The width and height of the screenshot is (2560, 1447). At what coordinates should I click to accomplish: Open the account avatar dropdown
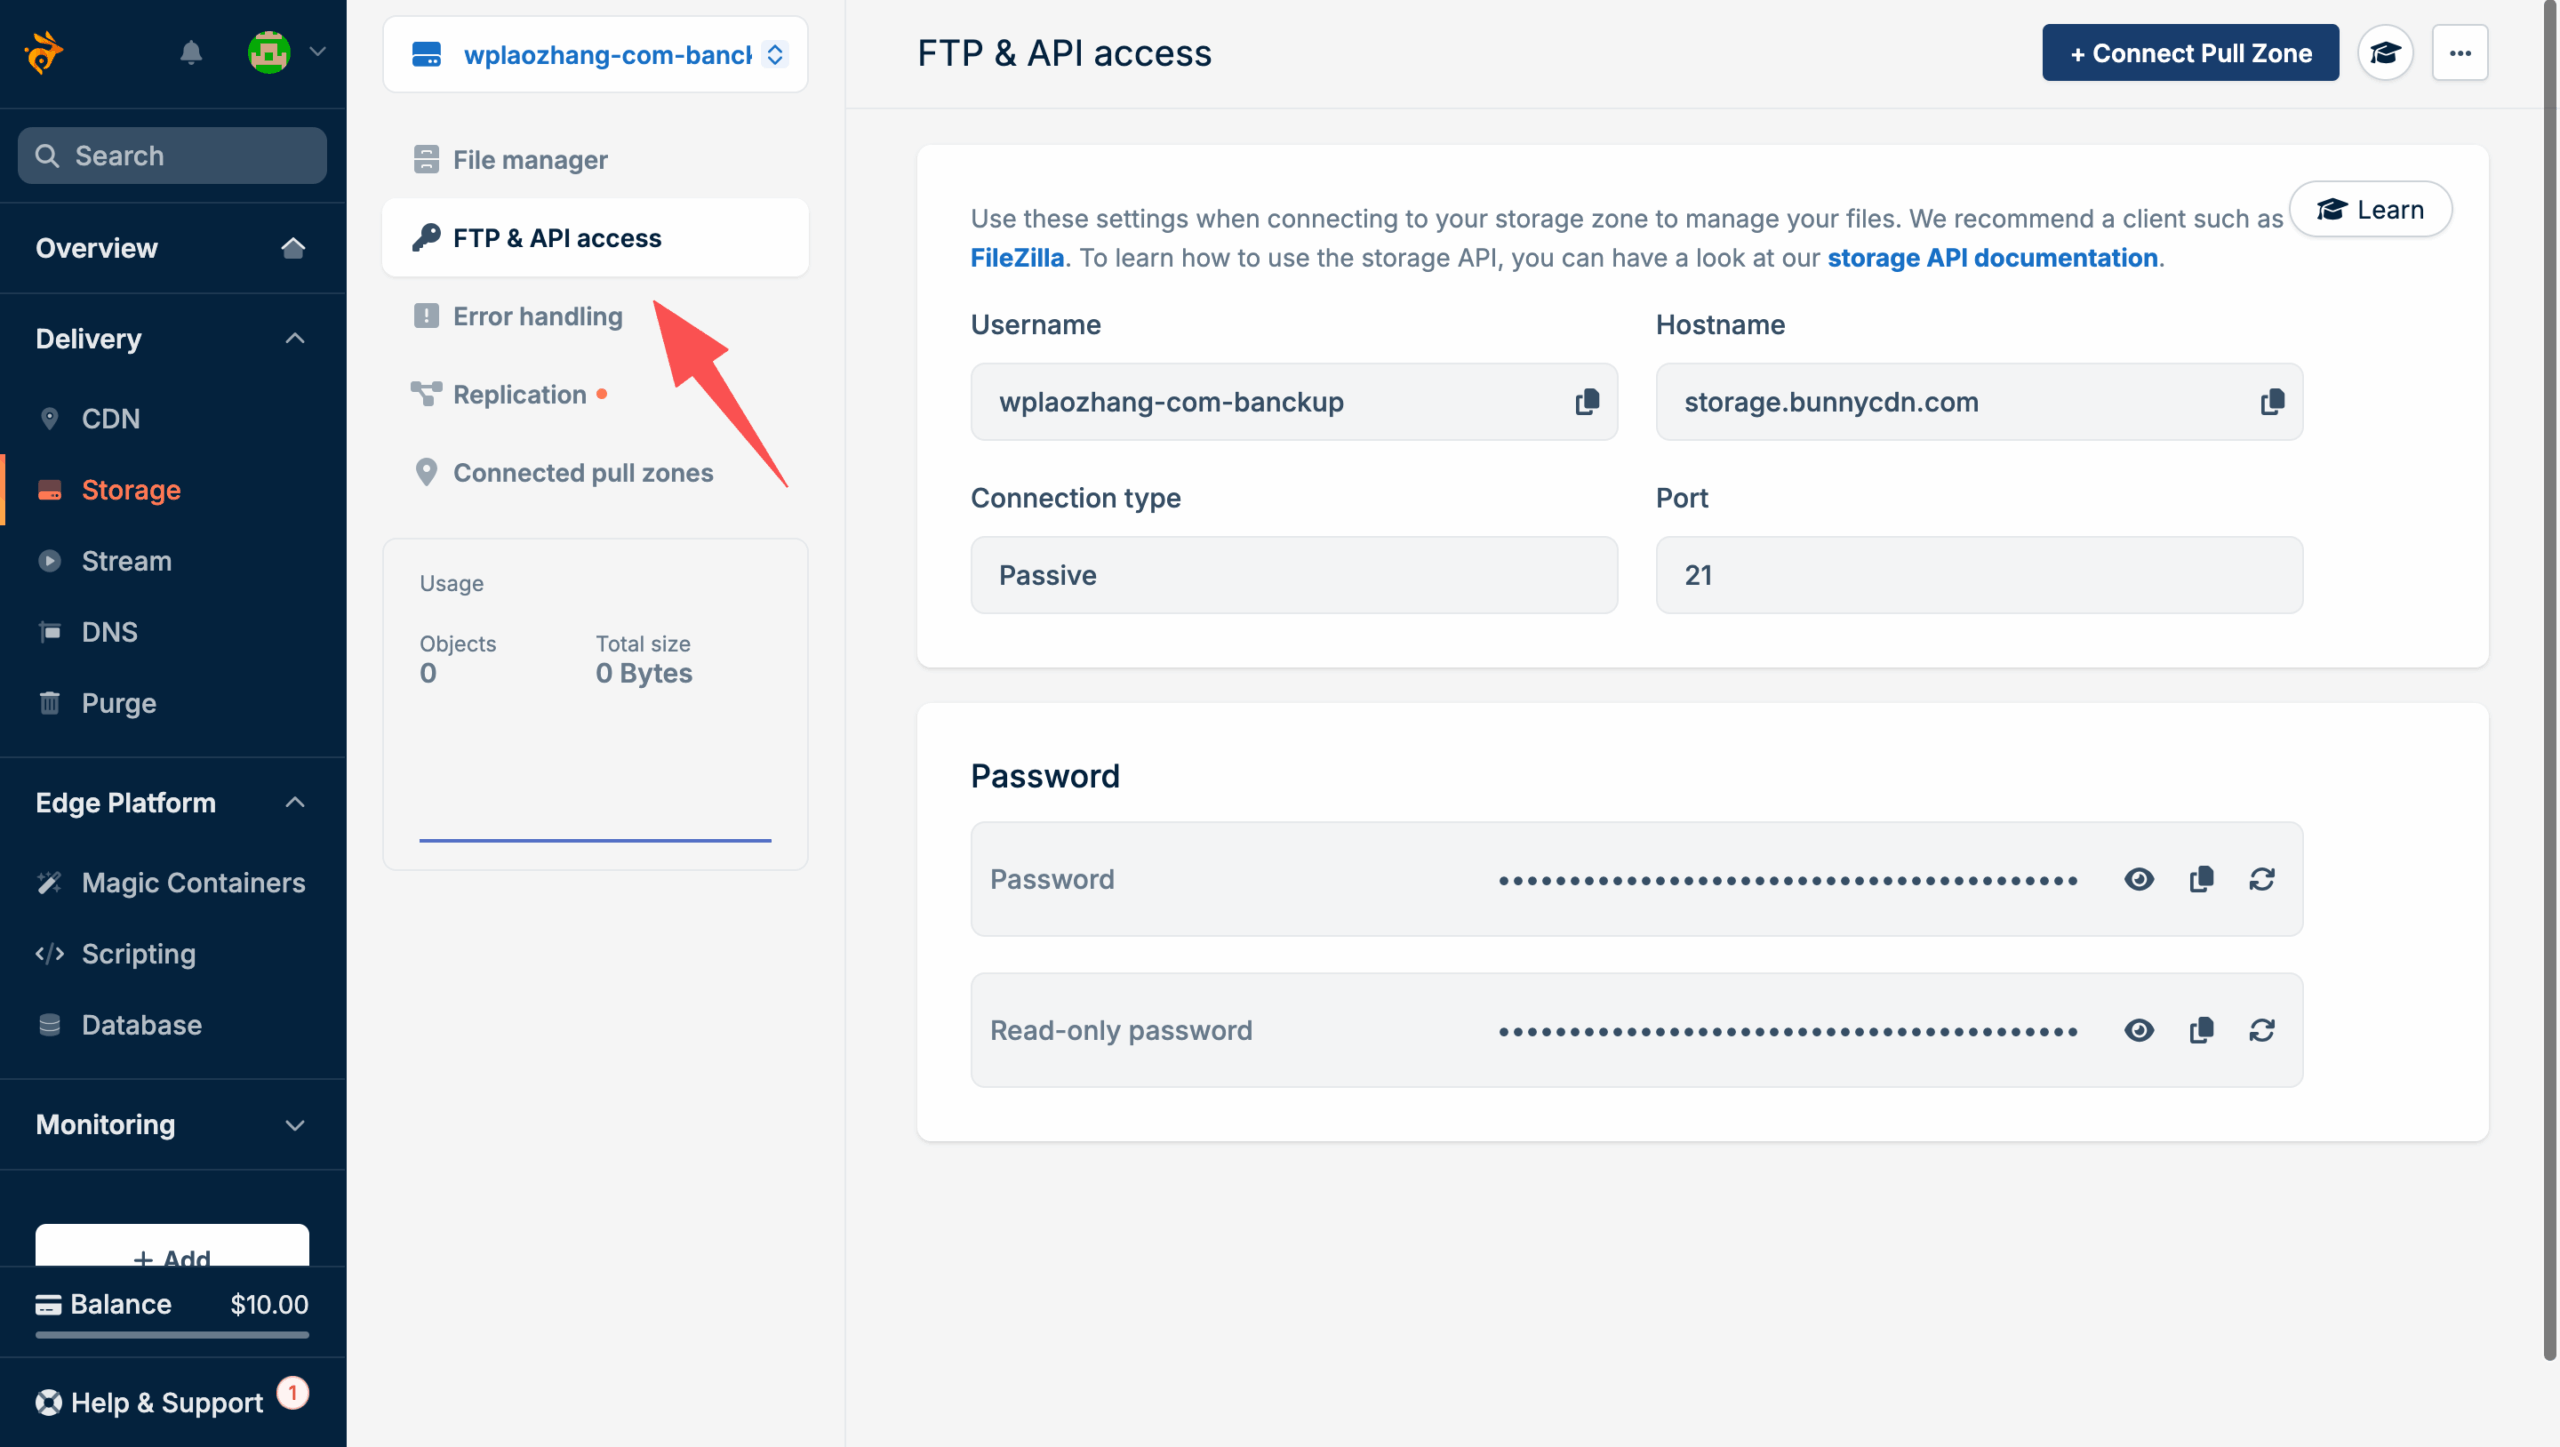coord(286,52)
